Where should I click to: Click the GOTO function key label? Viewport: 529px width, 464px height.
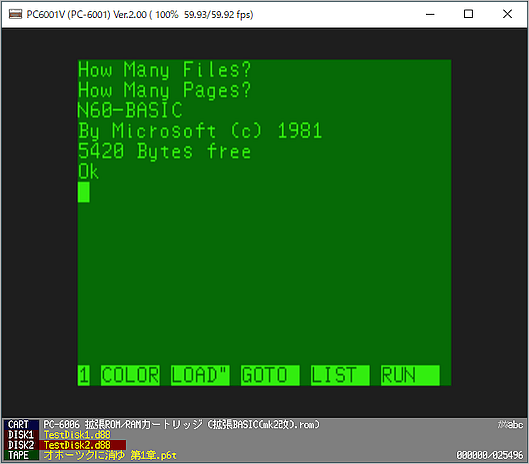(x=270, y=375)
